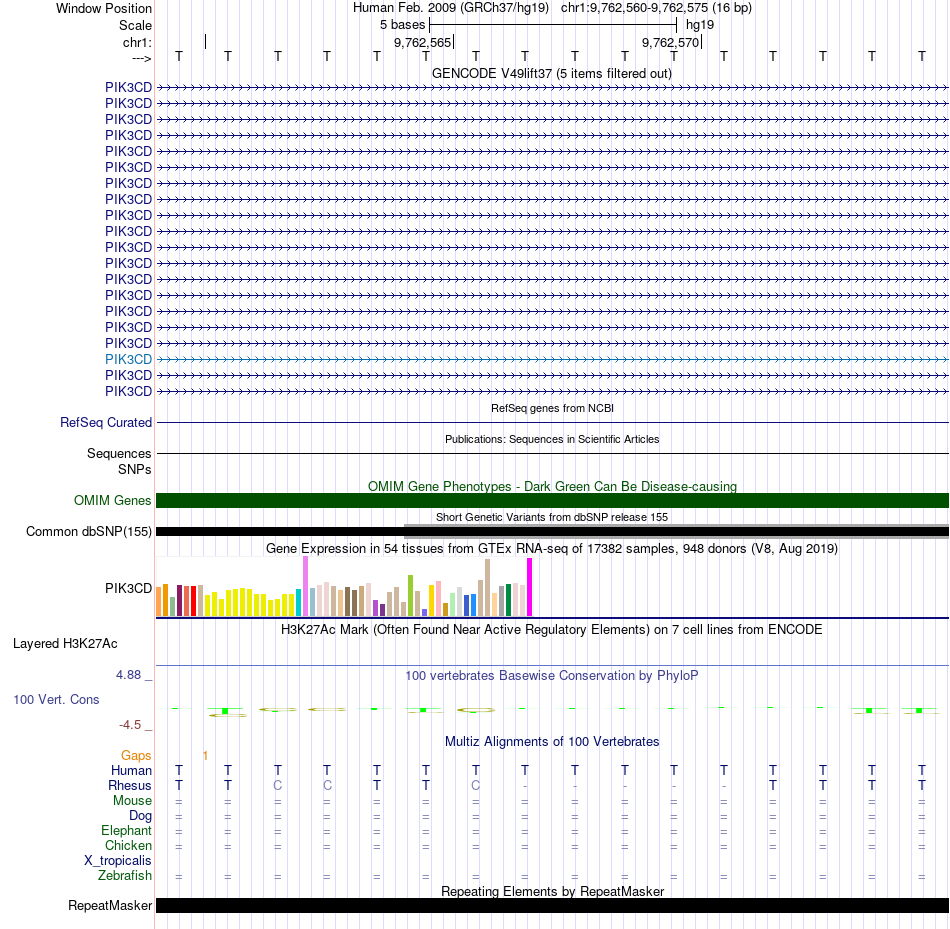This screenshot has height=929, width=950.
Task: Open 100 vertebrates Basewise Conservation title
Action: tap(551, 675)
